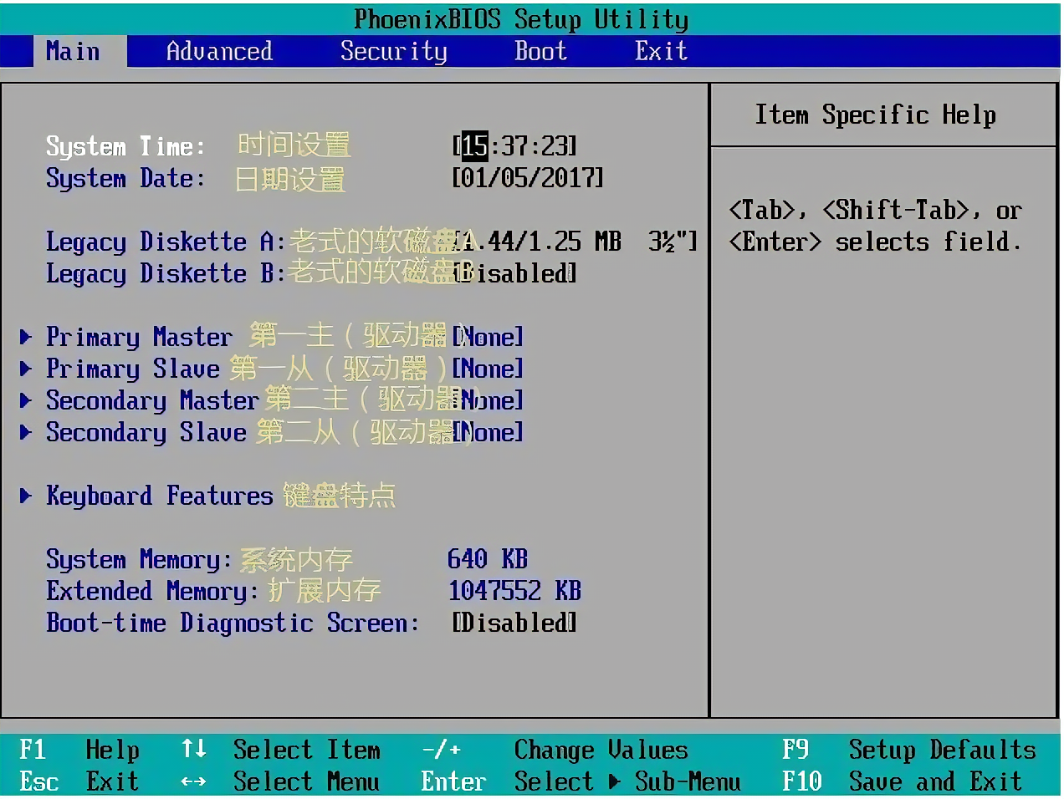1064x799 pixels.
Task: Click the left-right arrows Select Menu icon
Action: click(x=193, y=781)
